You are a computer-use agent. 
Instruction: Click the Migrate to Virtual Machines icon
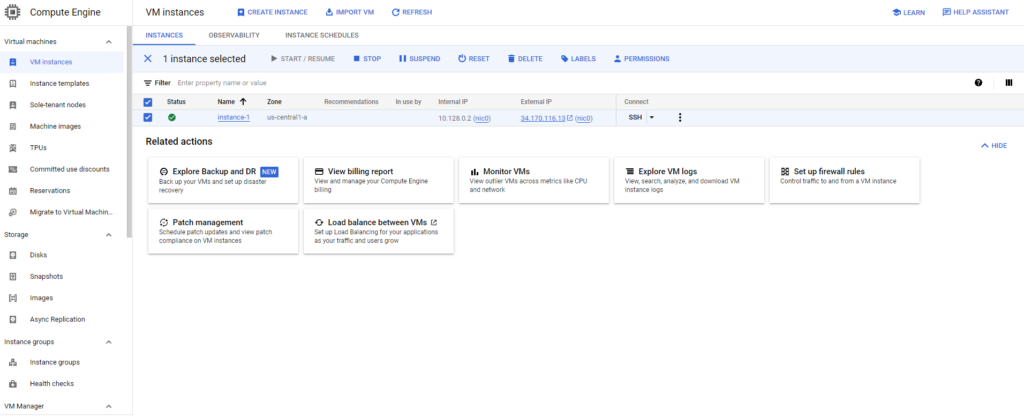point(12,212)
